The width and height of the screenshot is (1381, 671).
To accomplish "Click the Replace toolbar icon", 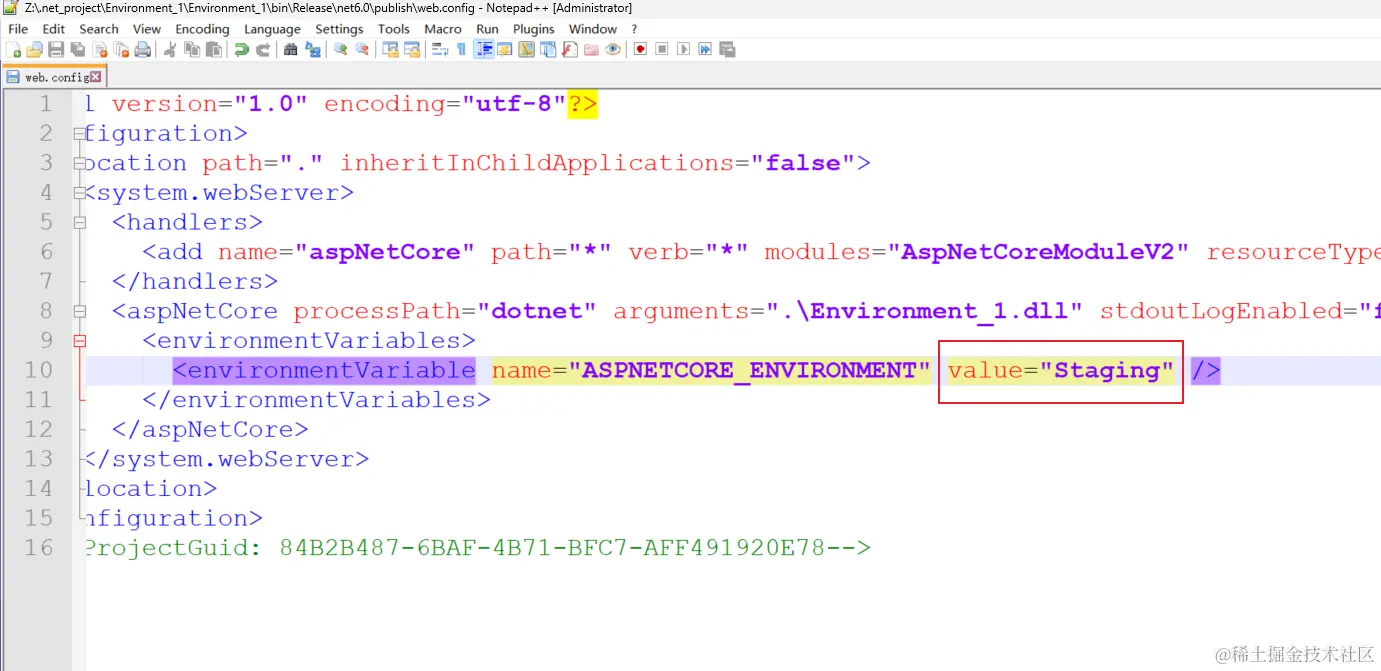I will click(312, 49).
